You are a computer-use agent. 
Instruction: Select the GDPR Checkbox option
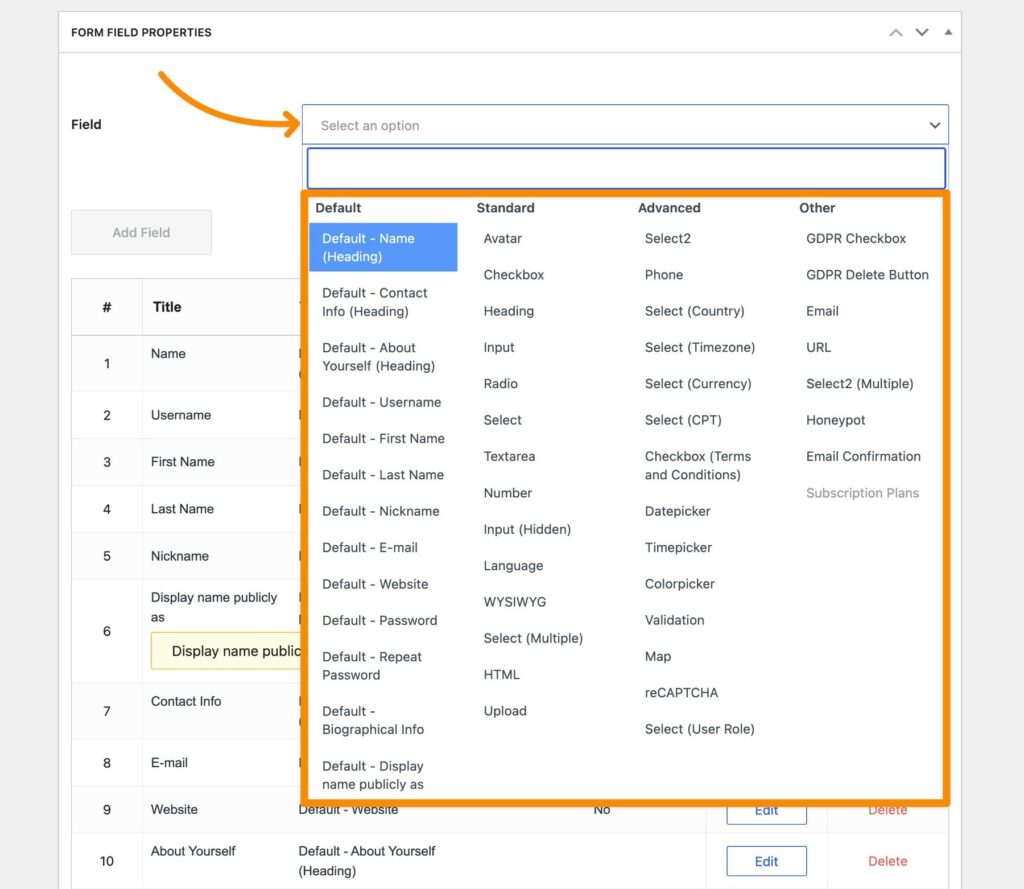click(856, 239)
